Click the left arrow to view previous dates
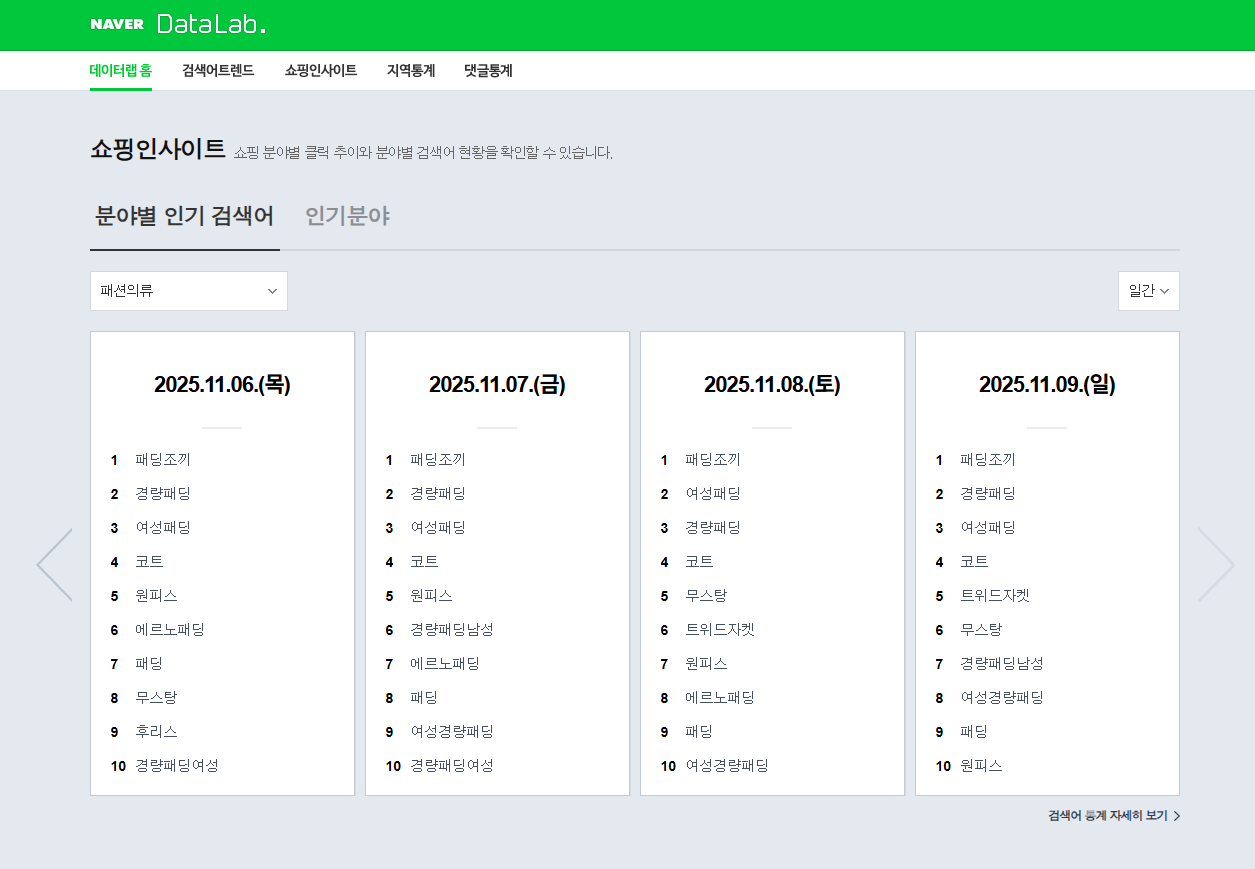 click(x=54, y=564)
